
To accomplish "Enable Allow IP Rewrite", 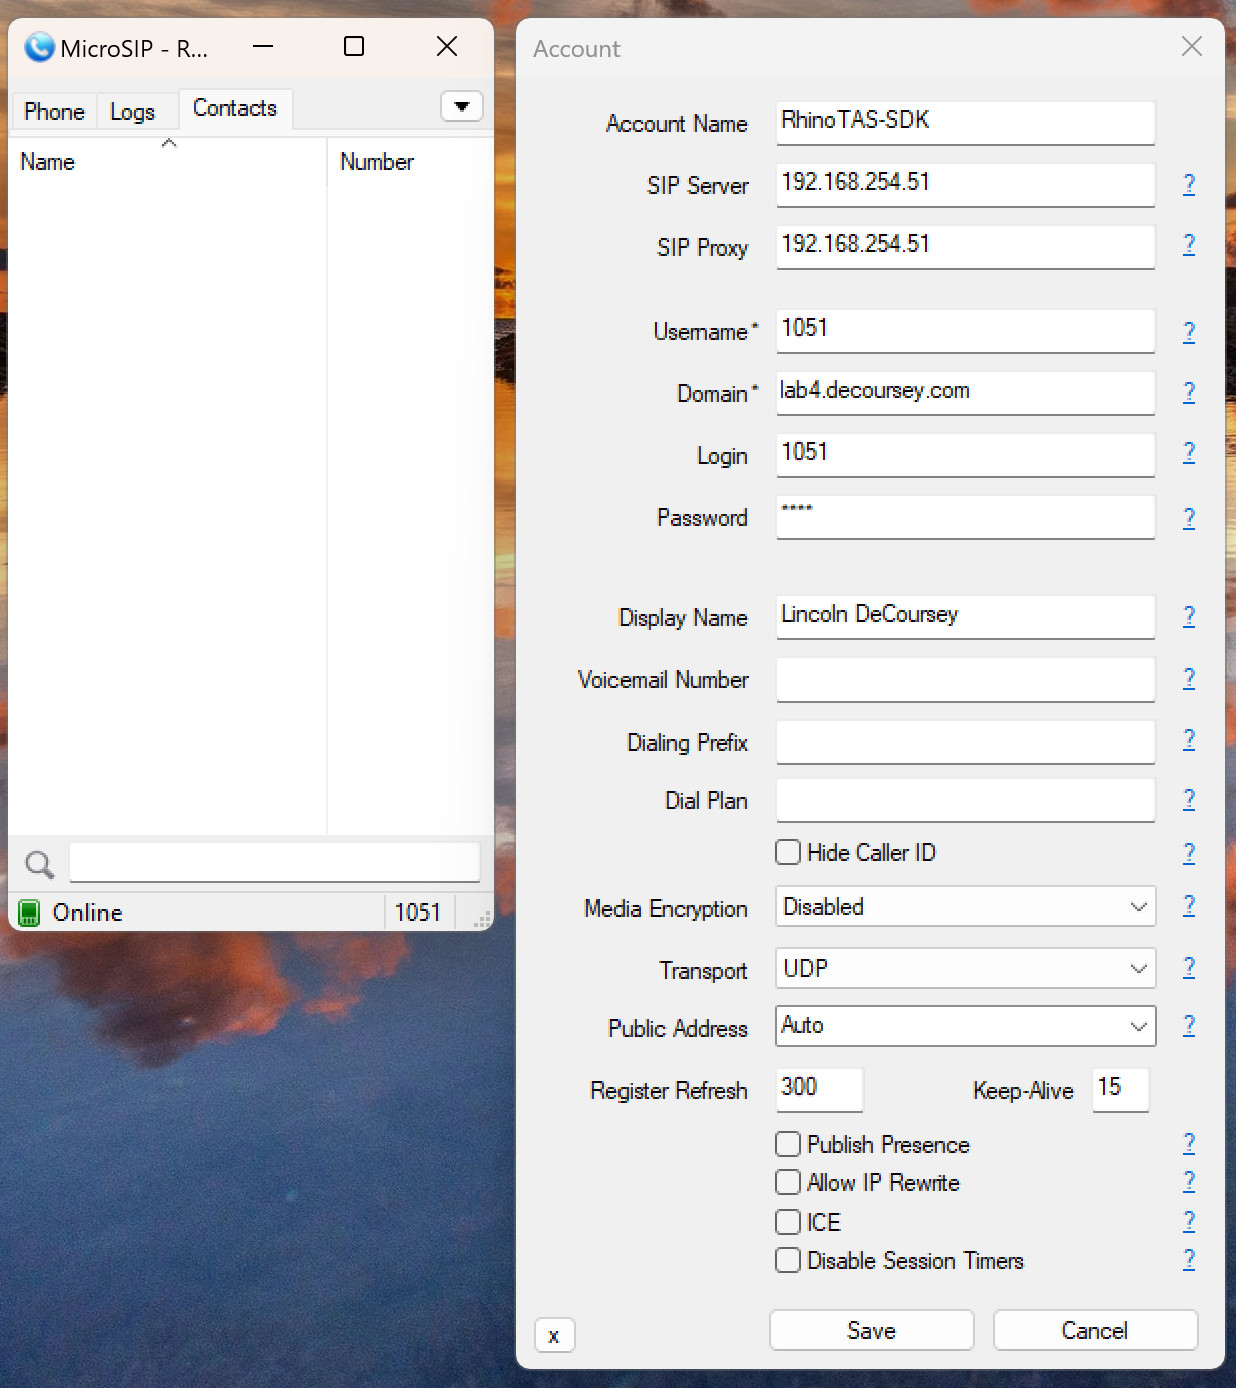I will coord(788,1182).
